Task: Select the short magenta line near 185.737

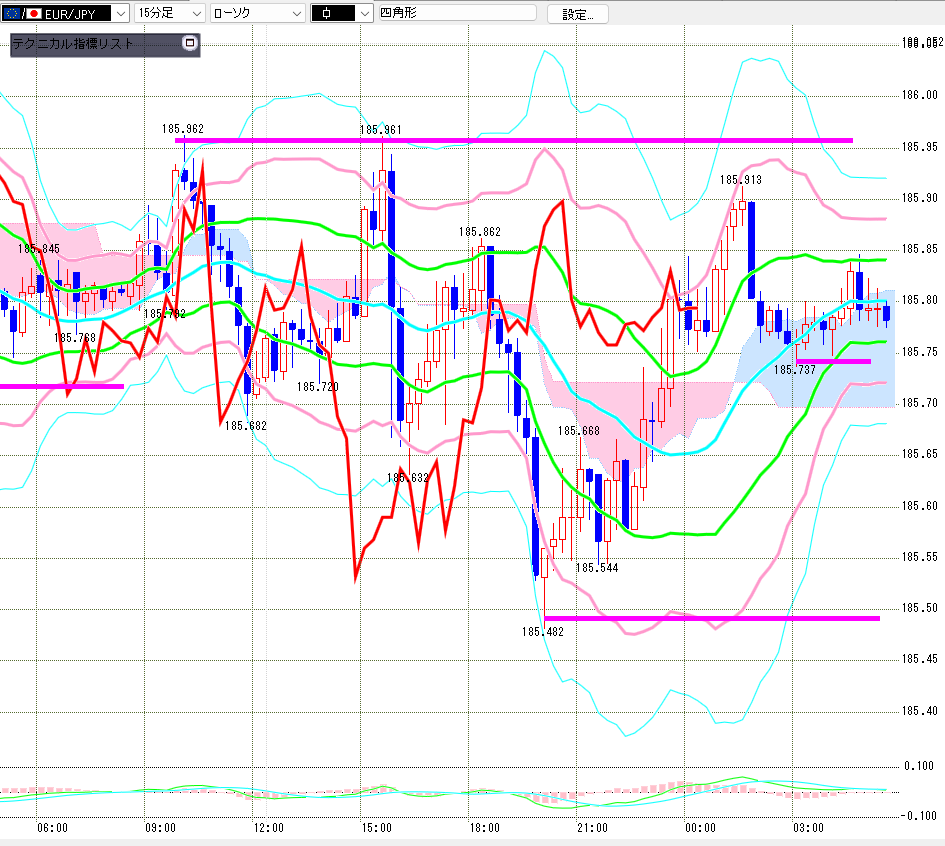Action: 834,362
